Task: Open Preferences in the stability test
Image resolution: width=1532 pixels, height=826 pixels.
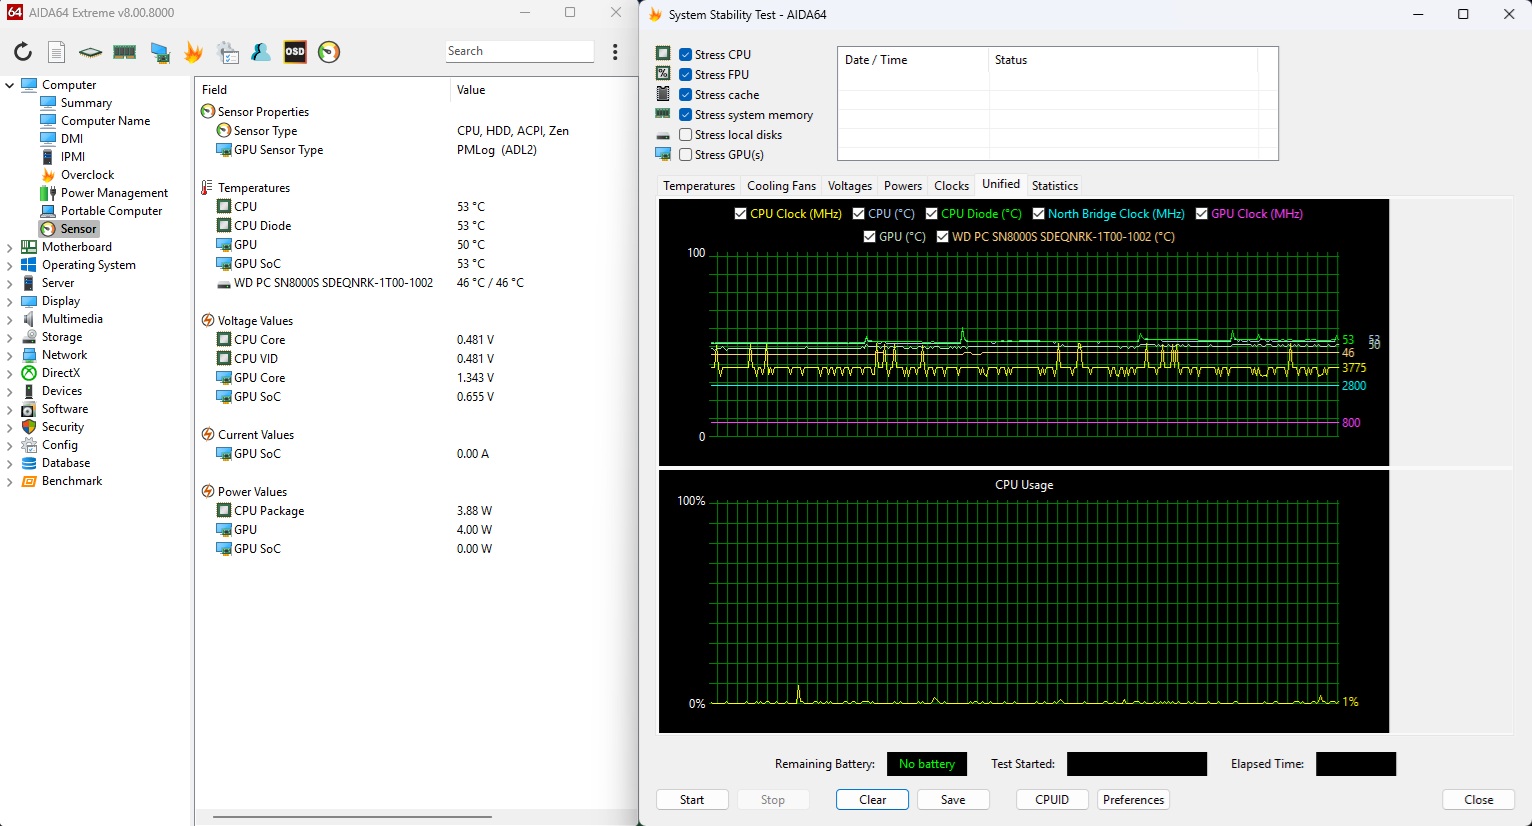Action: (x=1133, y=800)
